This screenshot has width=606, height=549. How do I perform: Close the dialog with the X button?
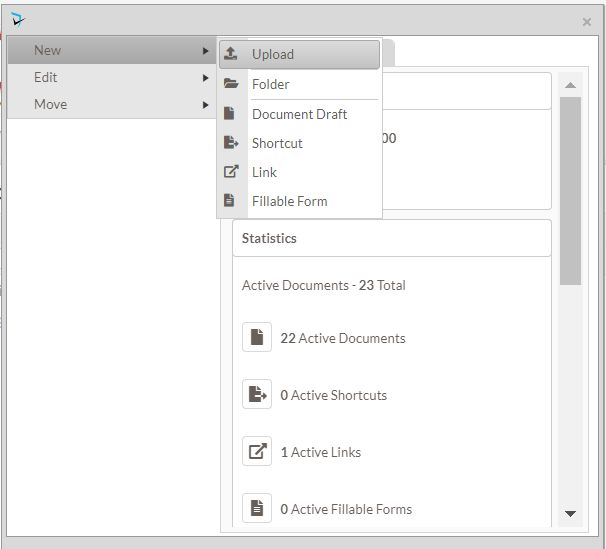tap(587, 22)
